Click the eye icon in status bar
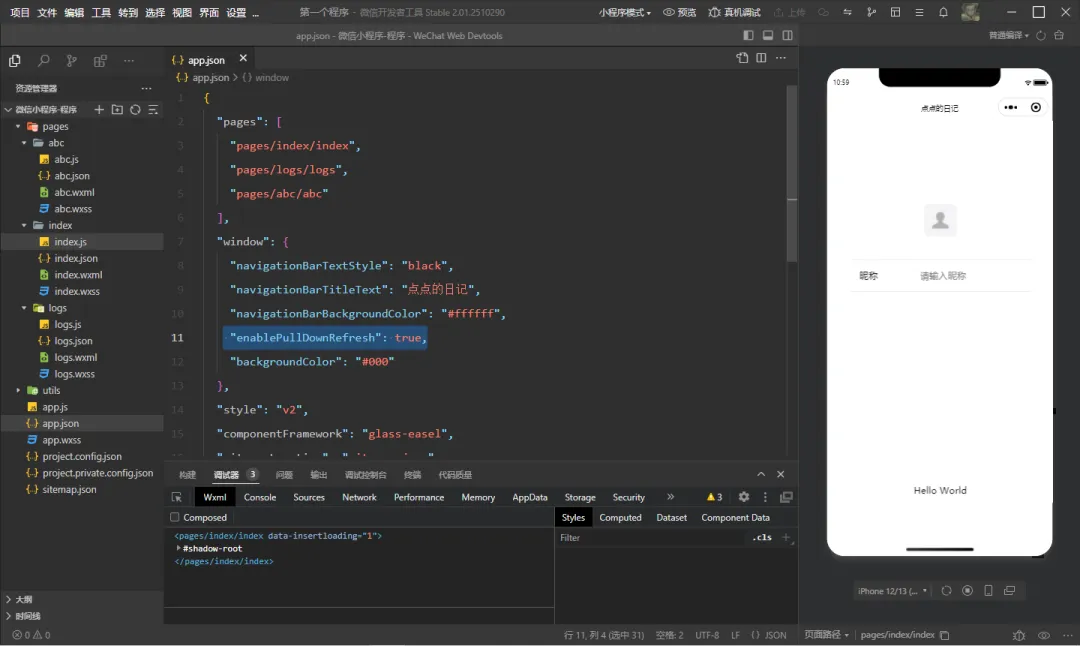 point(1043,635)
